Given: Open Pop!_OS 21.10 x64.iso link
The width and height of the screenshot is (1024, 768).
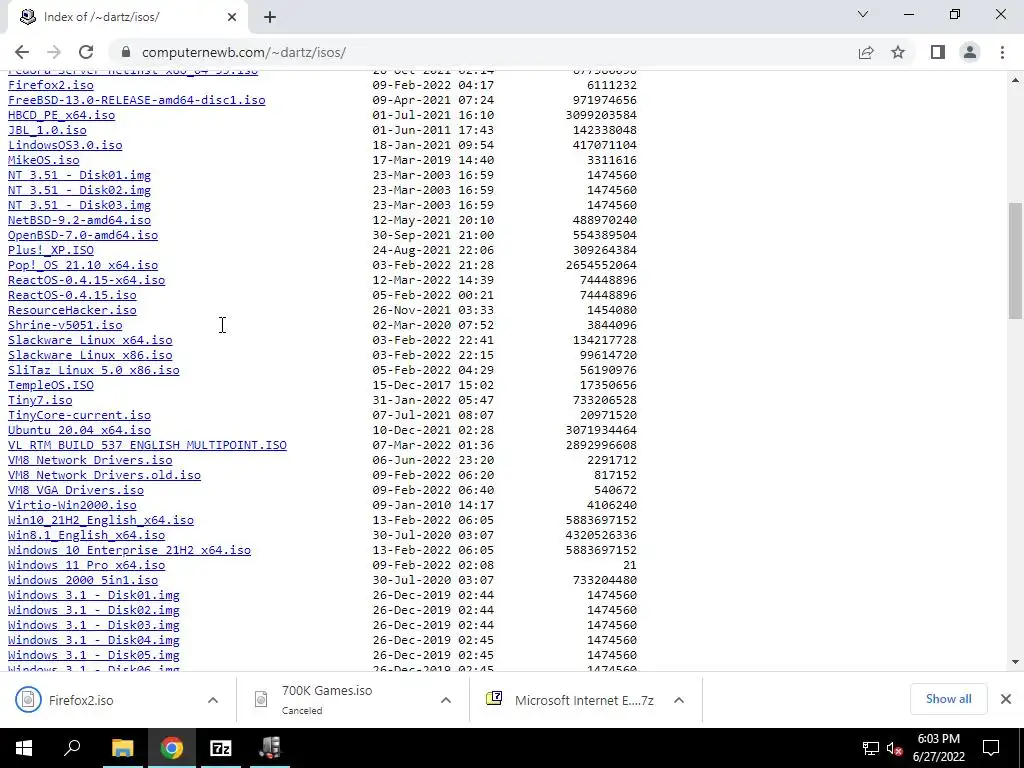Looking at the screenshot, I should (x=83, y=265).
